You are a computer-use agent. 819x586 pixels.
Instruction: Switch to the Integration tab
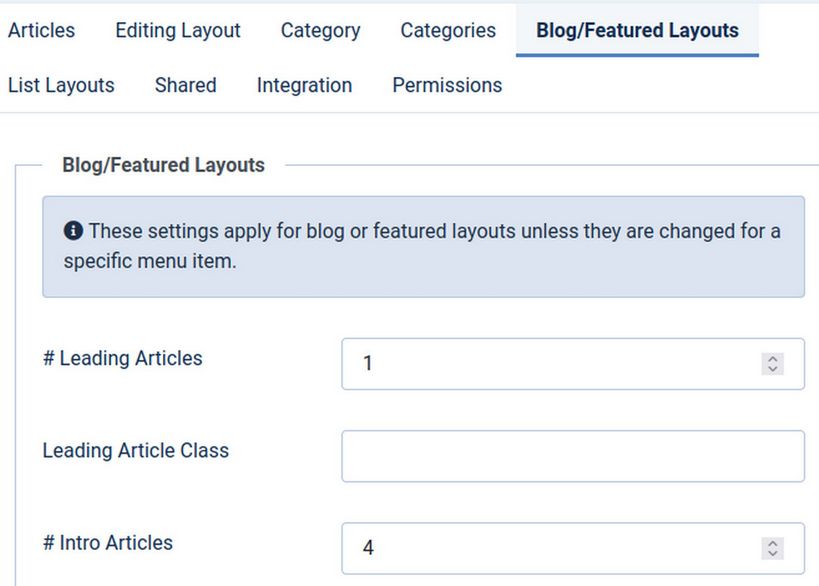tap(304, 85)
